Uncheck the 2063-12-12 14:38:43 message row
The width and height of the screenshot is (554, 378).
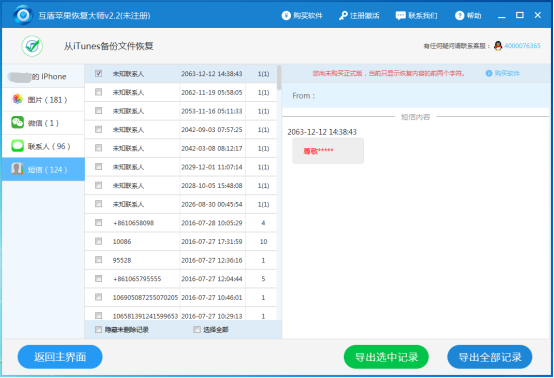(99, 73)
